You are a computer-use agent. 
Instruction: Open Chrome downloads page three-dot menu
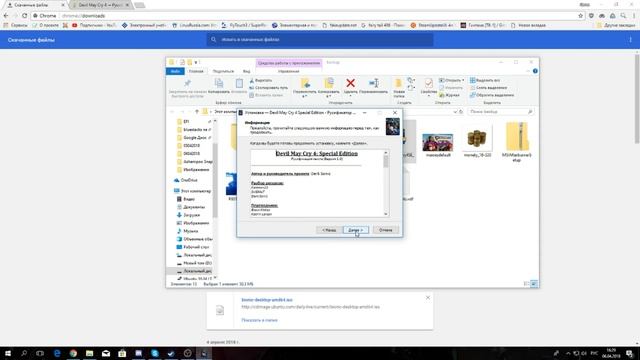[x=630, y=40]
